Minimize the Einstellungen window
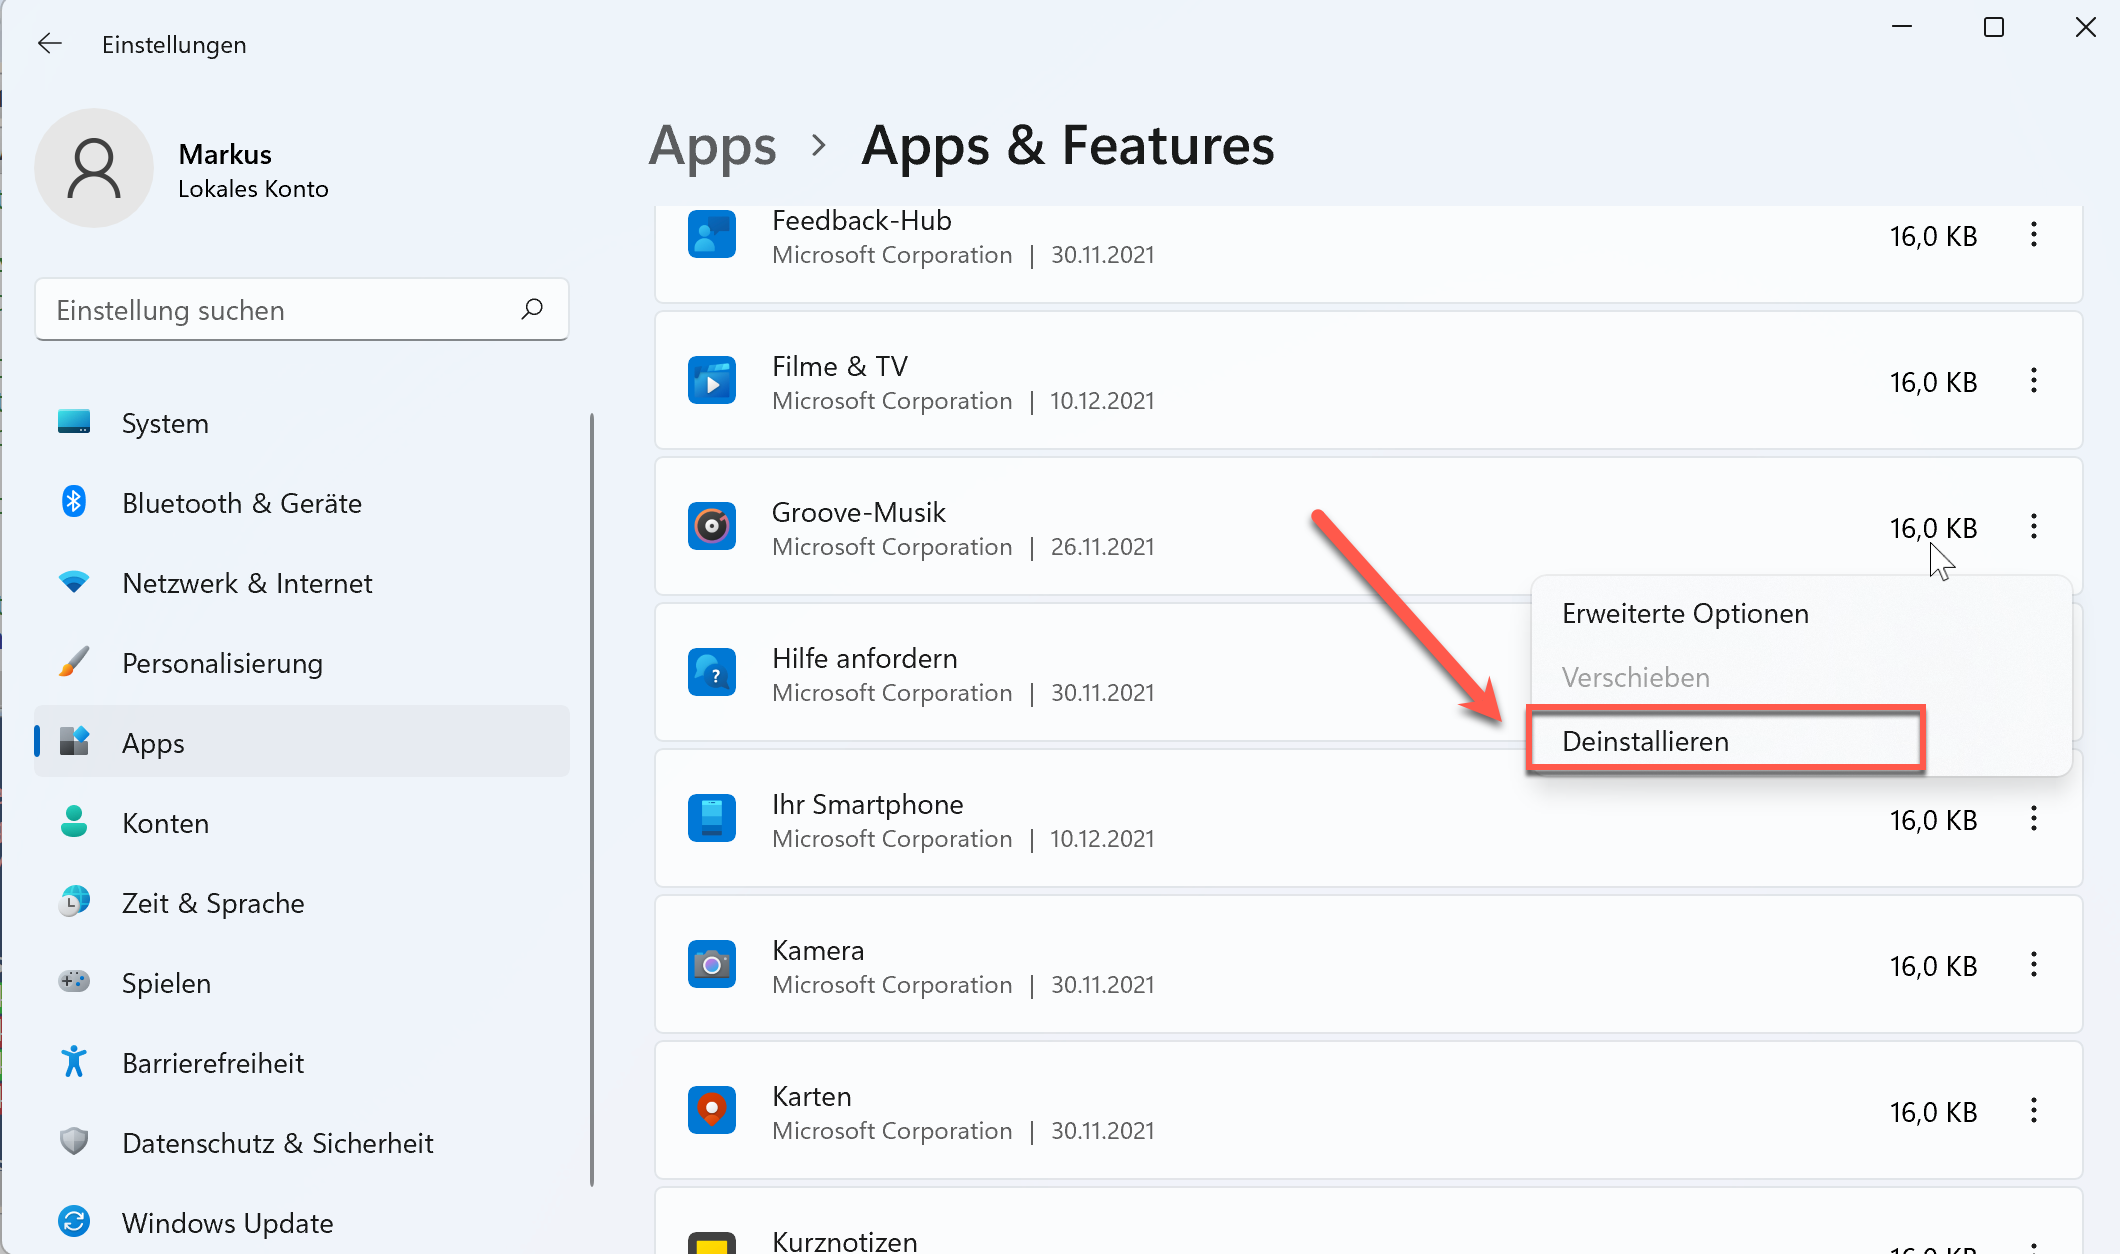The width and height of the screenshot is (2120, 1254). click(x=1902, y=28)
